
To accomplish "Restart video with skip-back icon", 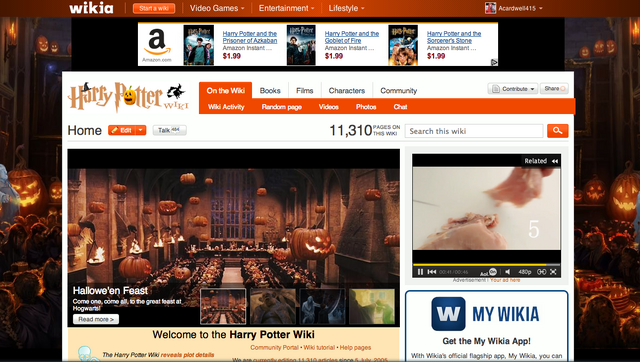I will [432, 272].
